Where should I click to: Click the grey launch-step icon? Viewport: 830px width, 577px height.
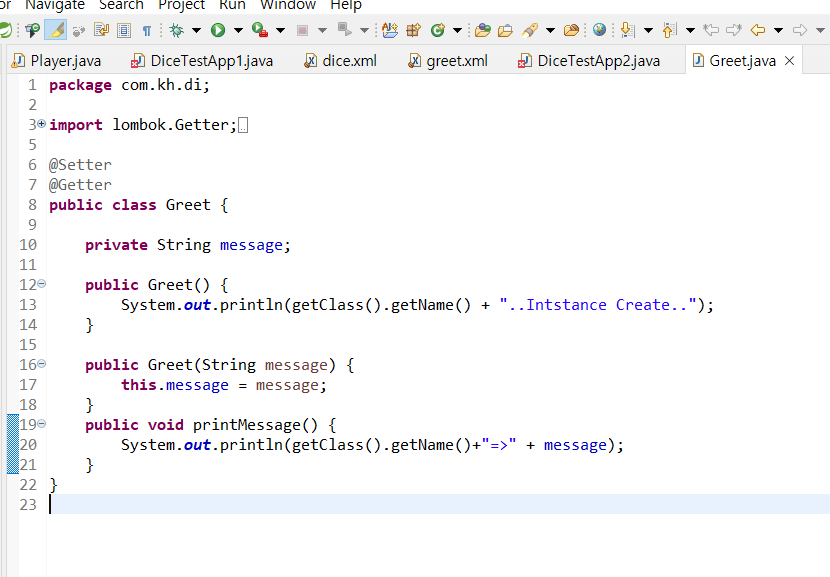(345, 30)
